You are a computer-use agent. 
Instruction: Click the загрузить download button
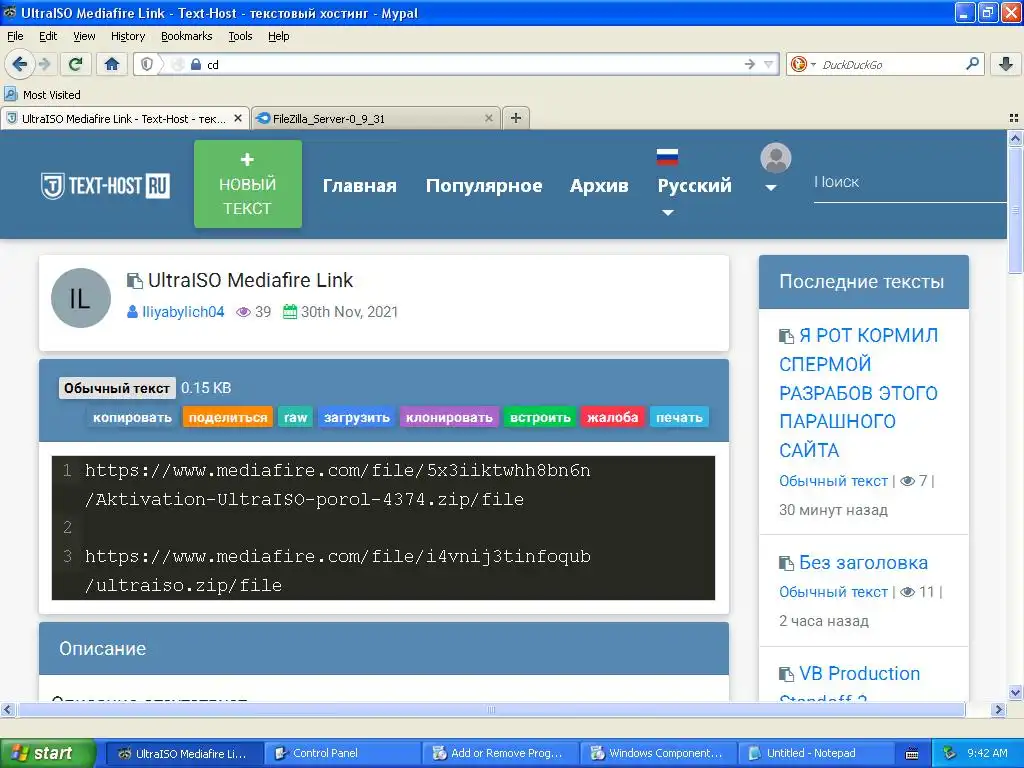tap(357, 417)
